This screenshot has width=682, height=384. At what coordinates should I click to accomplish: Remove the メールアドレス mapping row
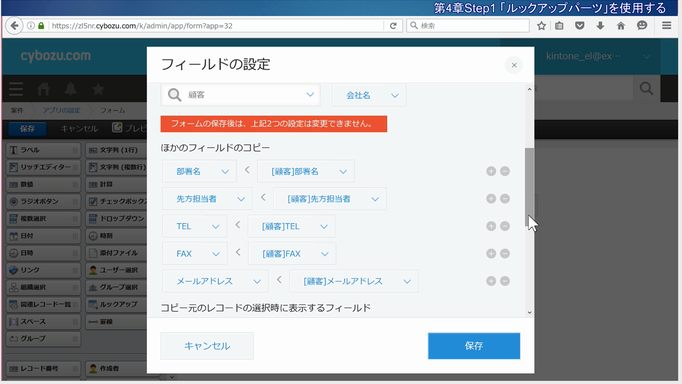click(x=505, y=281)
